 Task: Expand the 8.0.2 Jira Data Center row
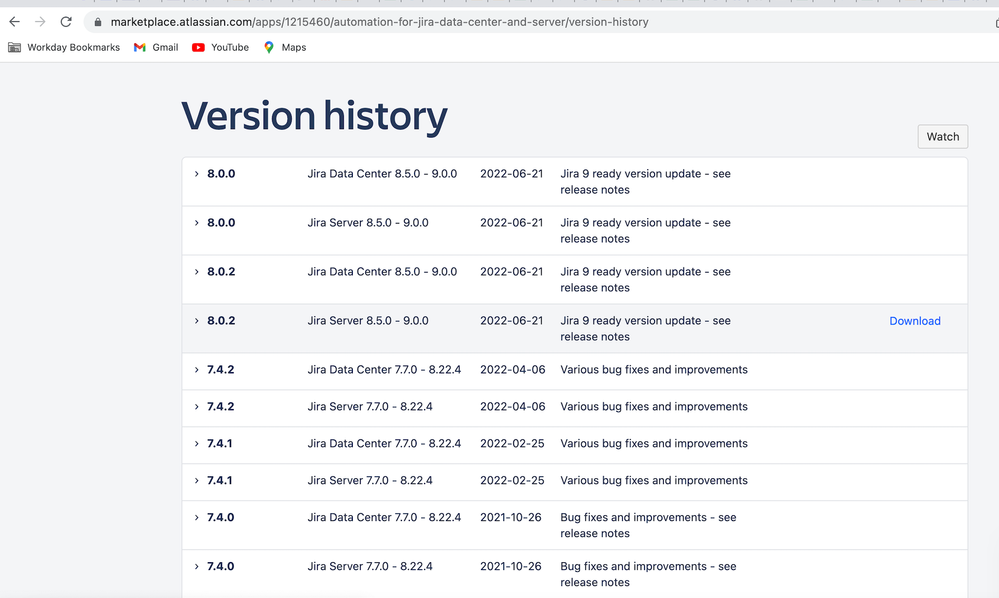[196, 272]
